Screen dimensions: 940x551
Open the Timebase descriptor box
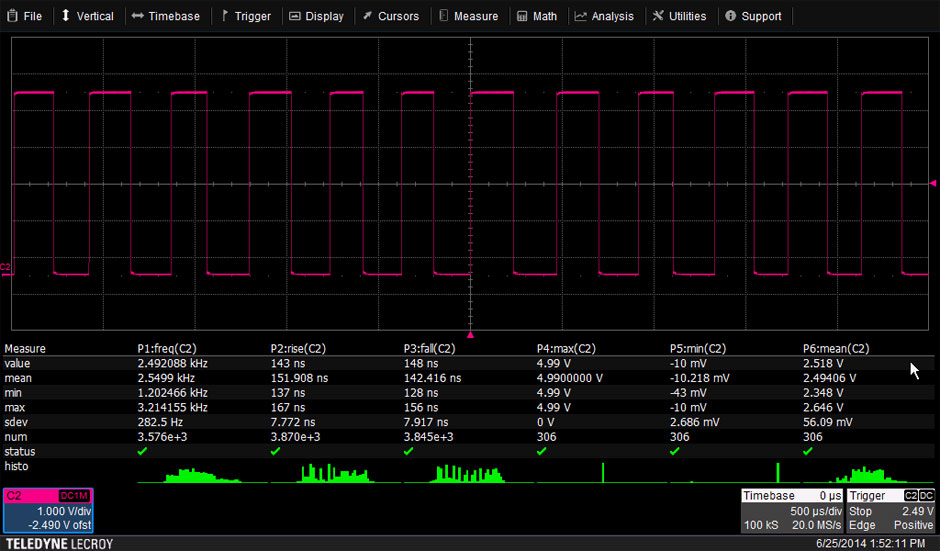(x=792, y=510)
